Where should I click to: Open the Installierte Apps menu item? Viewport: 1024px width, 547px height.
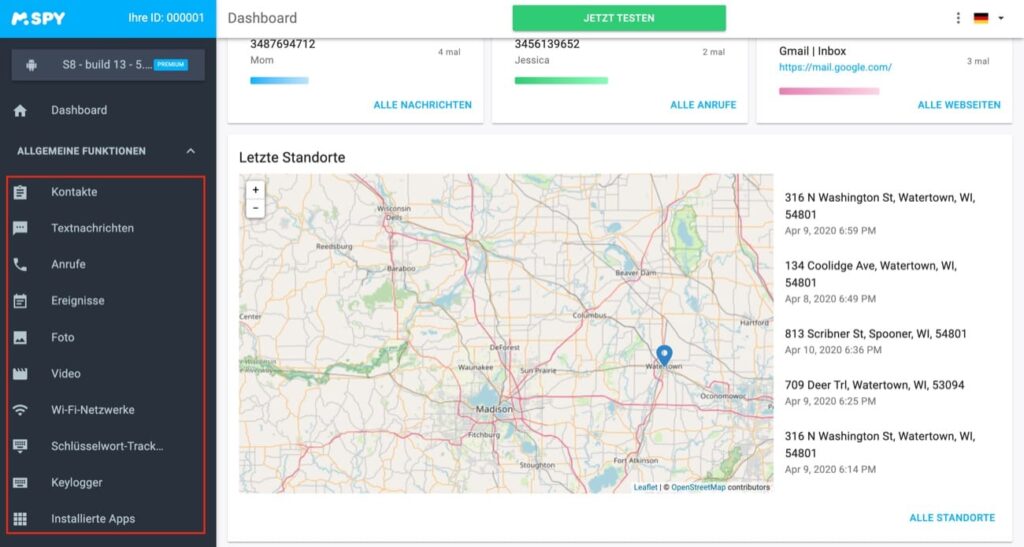[x=93, y=519]
